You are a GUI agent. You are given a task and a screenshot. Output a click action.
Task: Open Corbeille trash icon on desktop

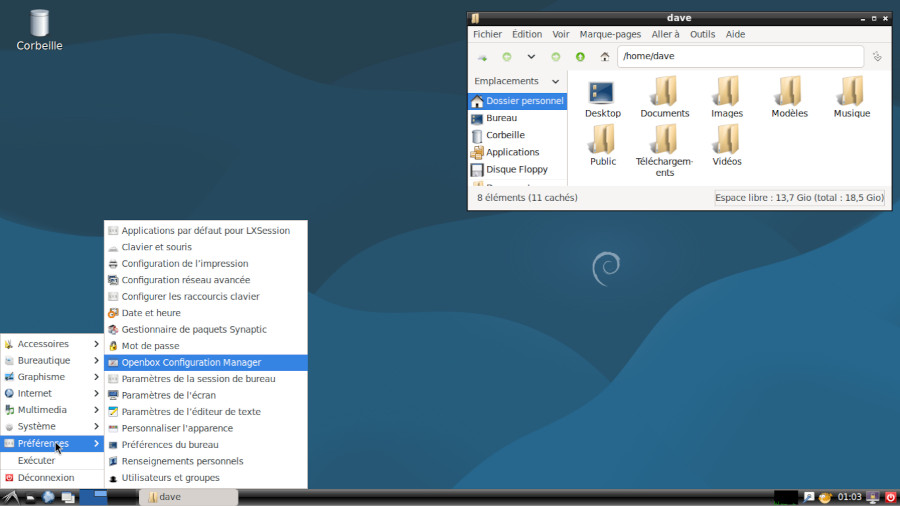click(x=39, y=30)
